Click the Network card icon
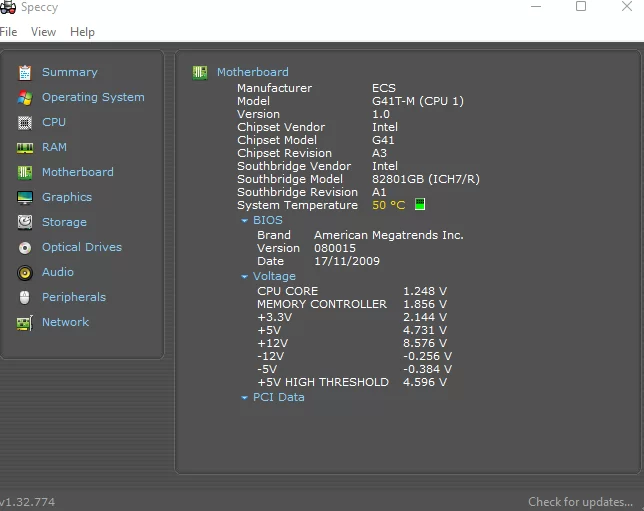The height and width of the screenshot is (511, 644). 25,323
